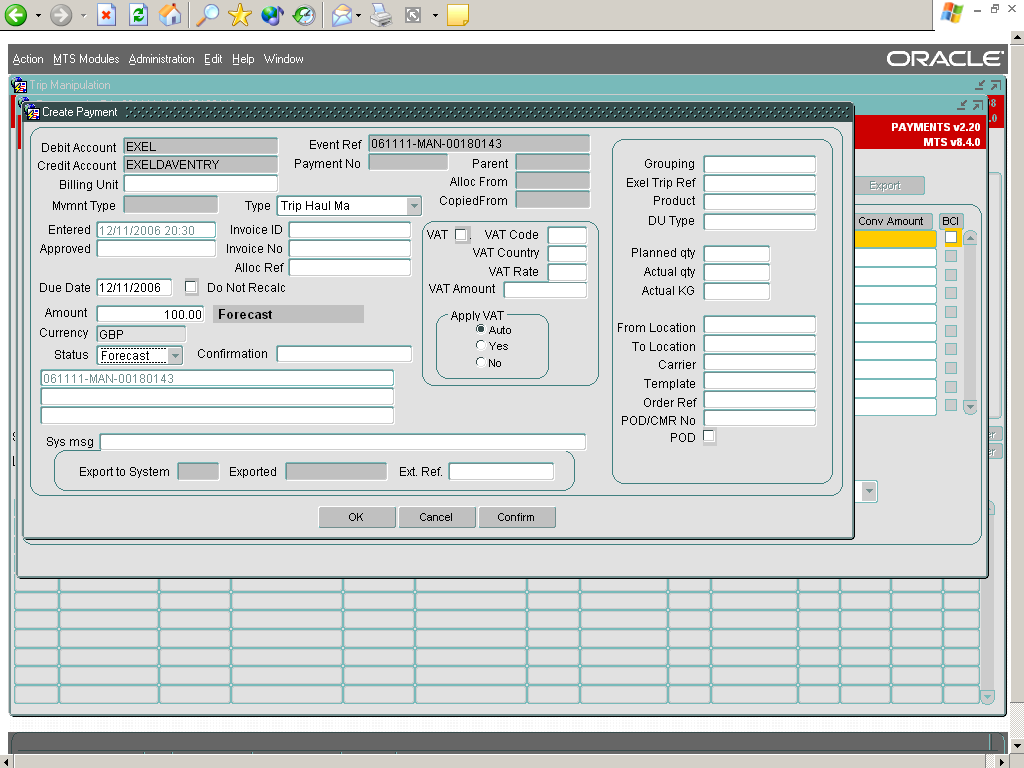1024x768 pixels.
Task: Open the Administration menu
Action: tap(161, 59)
